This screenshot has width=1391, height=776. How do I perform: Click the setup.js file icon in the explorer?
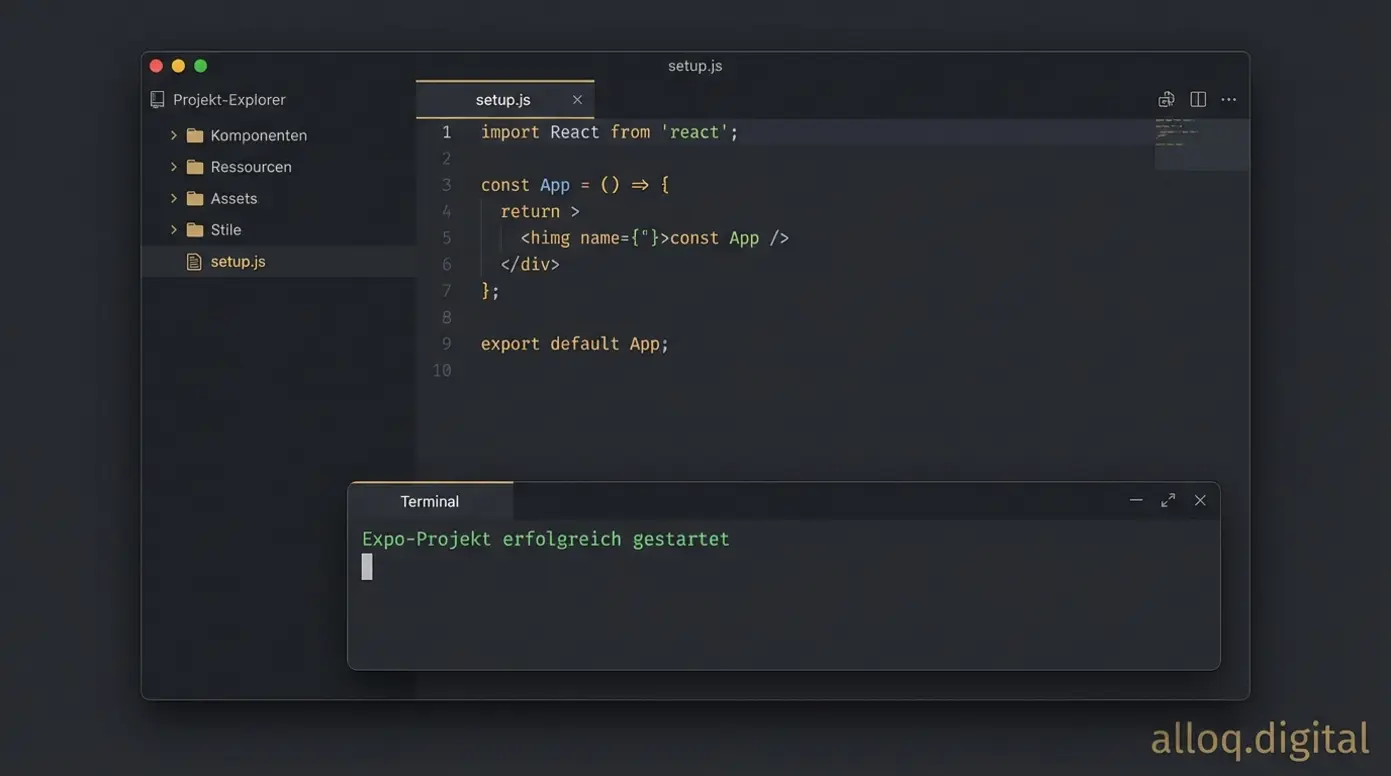(192, 260)
